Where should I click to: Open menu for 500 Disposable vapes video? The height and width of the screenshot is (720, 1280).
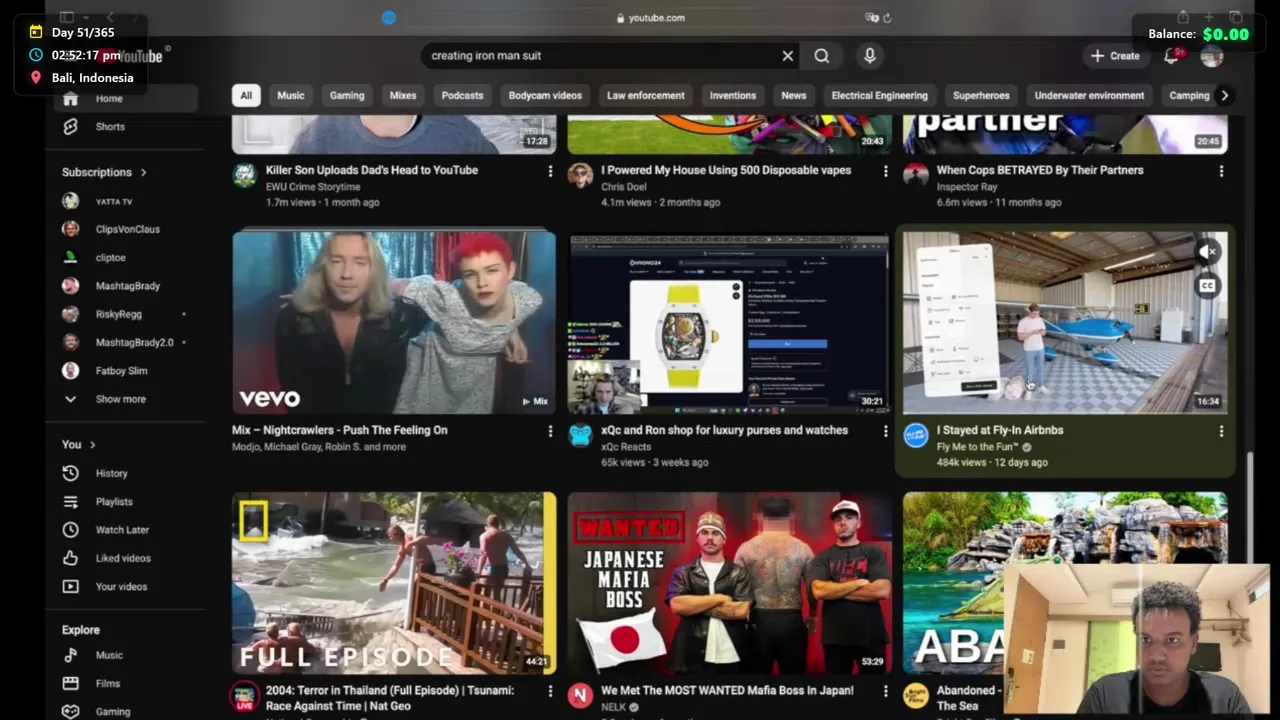885,171
